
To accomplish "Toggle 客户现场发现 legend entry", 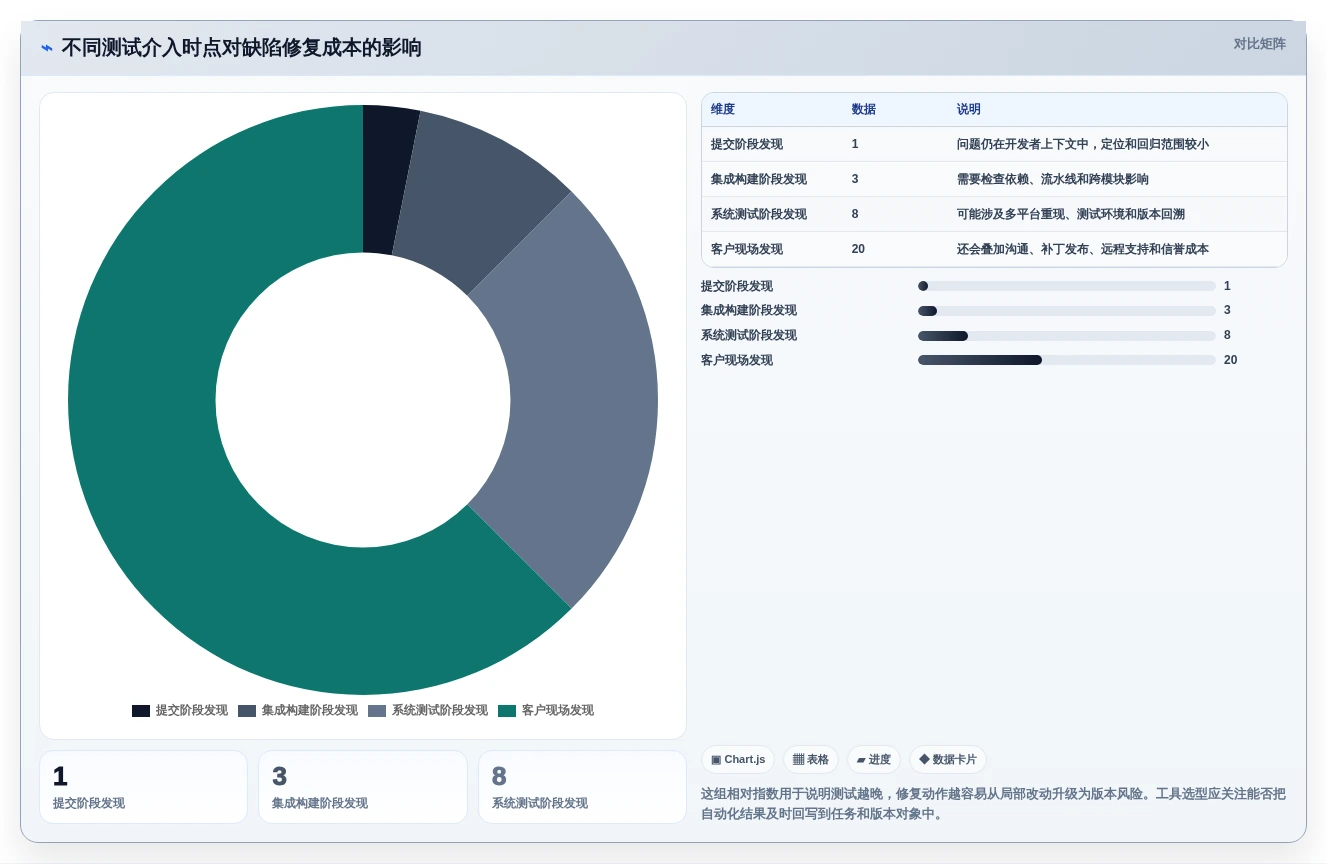I will tap(546, 711).
